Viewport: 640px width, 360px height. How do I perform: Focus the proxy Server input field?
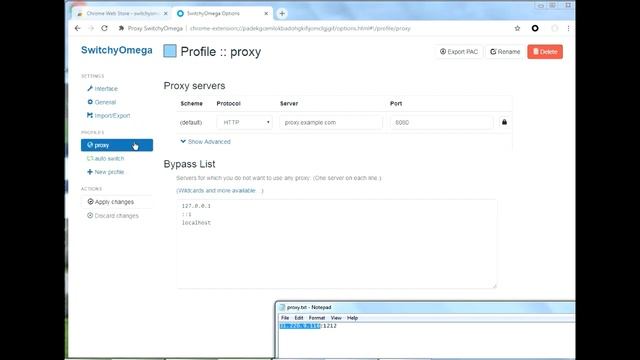click(331, 122)
